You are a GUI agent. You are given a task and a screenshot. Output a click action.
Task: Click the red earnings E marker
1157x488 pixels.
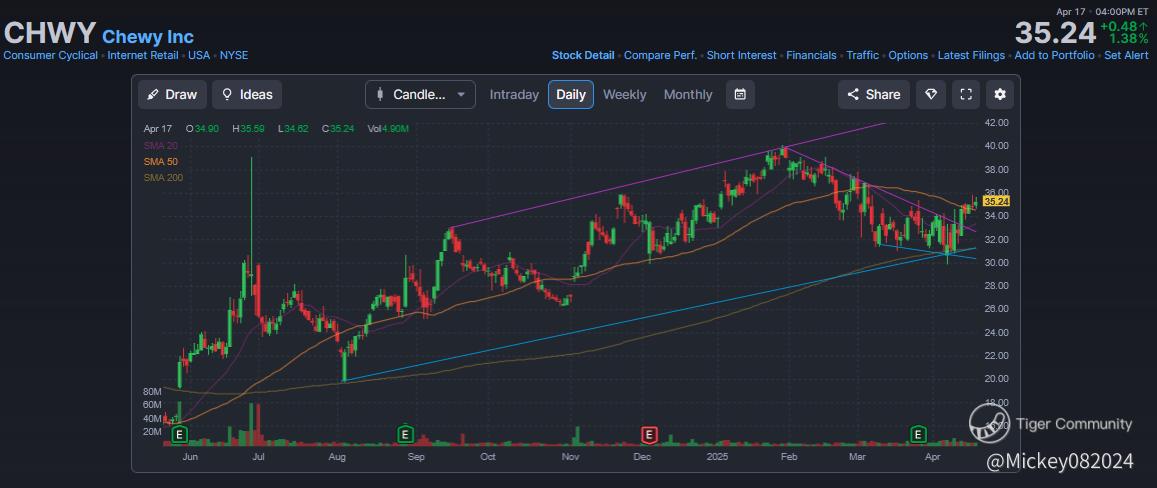(649, 434)
